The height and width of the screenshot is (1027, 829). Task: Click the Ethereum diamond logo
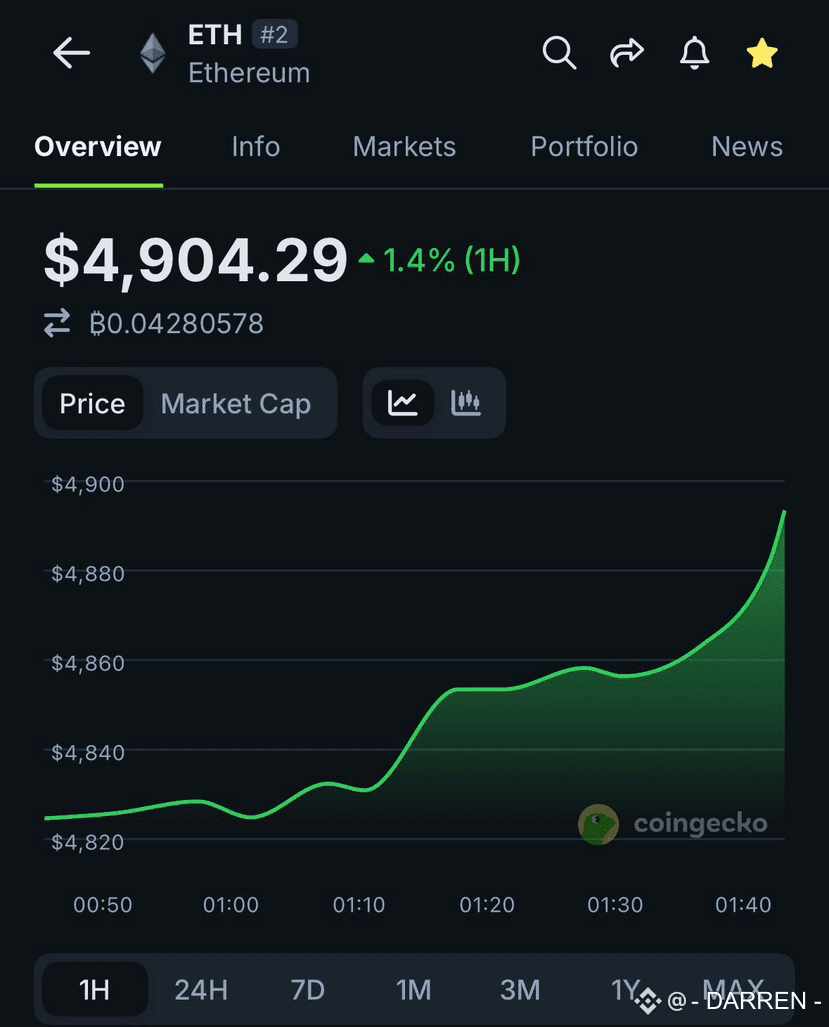tap(153, 53)
